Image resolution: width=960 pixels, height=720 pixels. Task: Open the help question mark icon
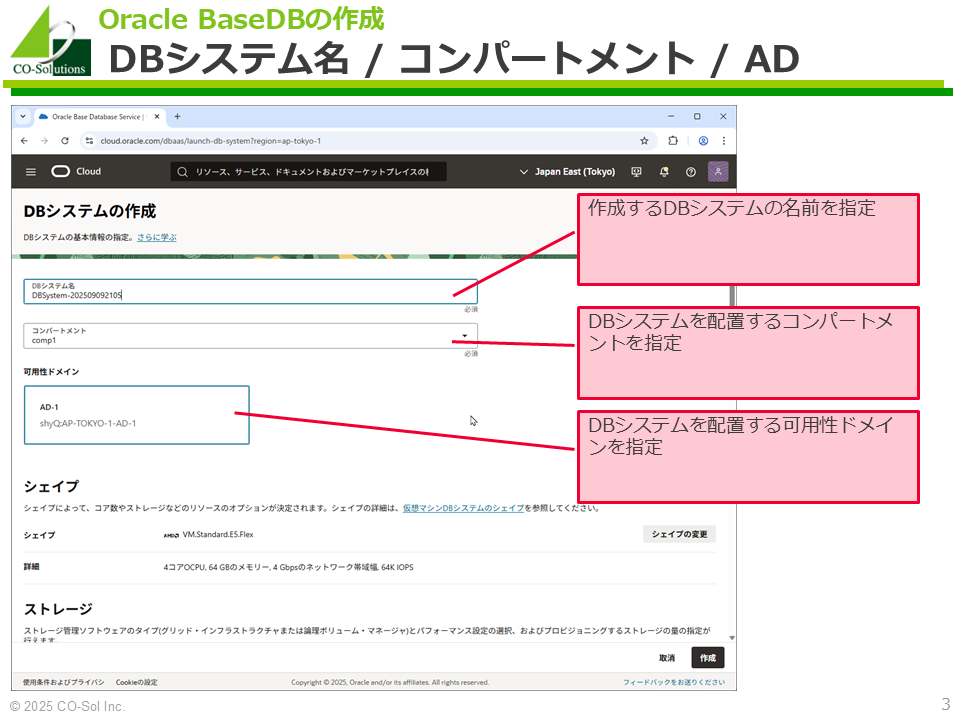(691, 172)
